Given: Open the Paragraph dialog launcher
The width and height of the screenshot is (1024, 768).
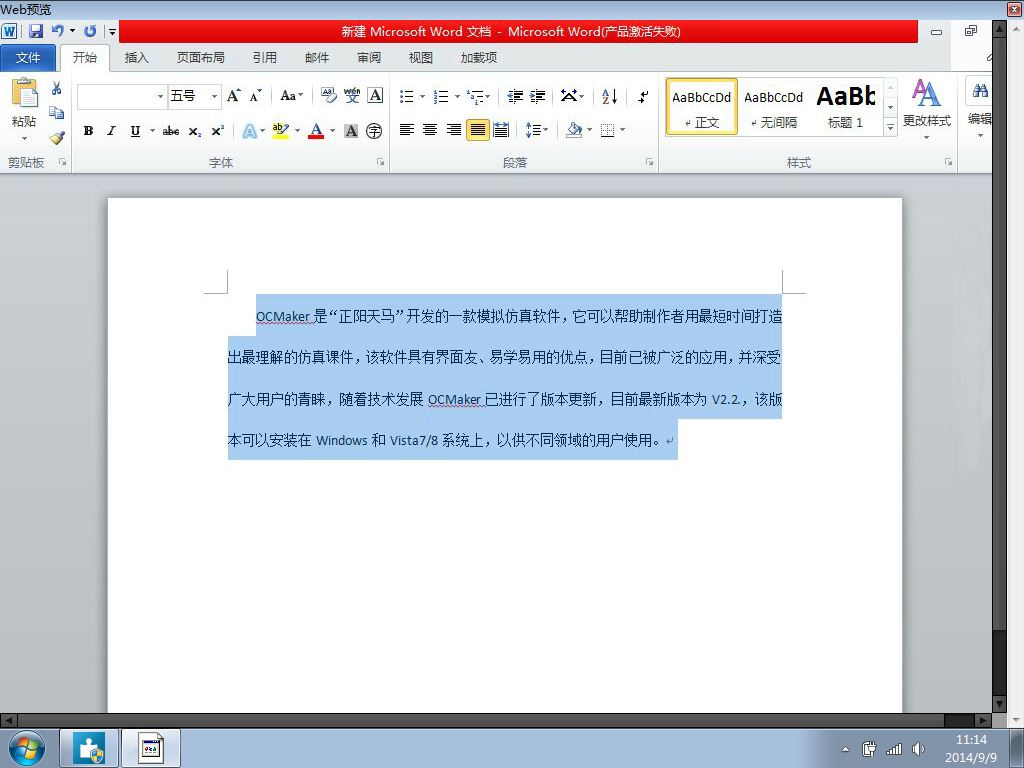Looking at the screenshot, I should (x=649, y=162).
